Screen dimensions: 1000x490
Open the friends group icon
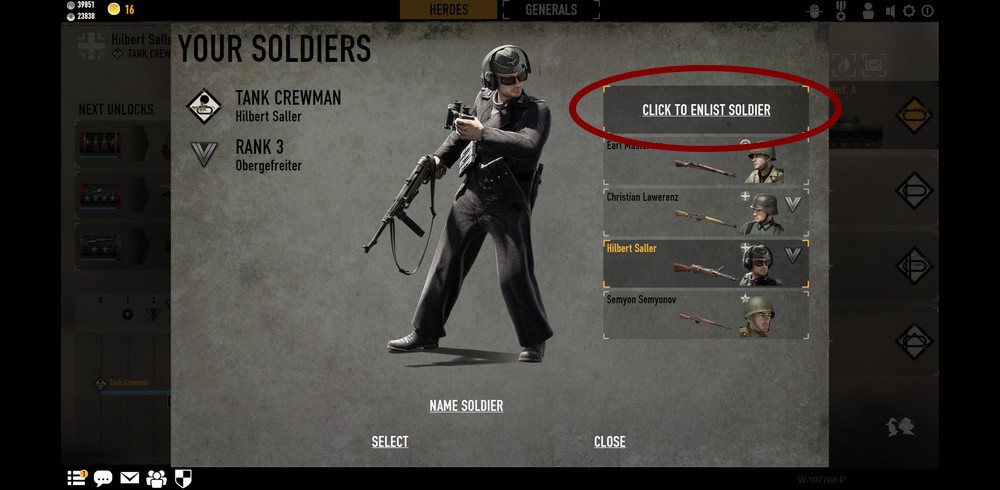(x=156, y=478)
